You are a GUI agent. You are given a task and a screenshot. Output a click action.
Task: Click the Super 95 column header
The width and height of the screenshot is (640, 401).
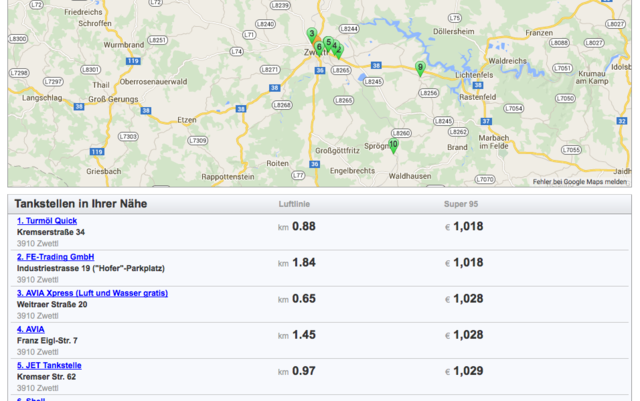[461, 204]
